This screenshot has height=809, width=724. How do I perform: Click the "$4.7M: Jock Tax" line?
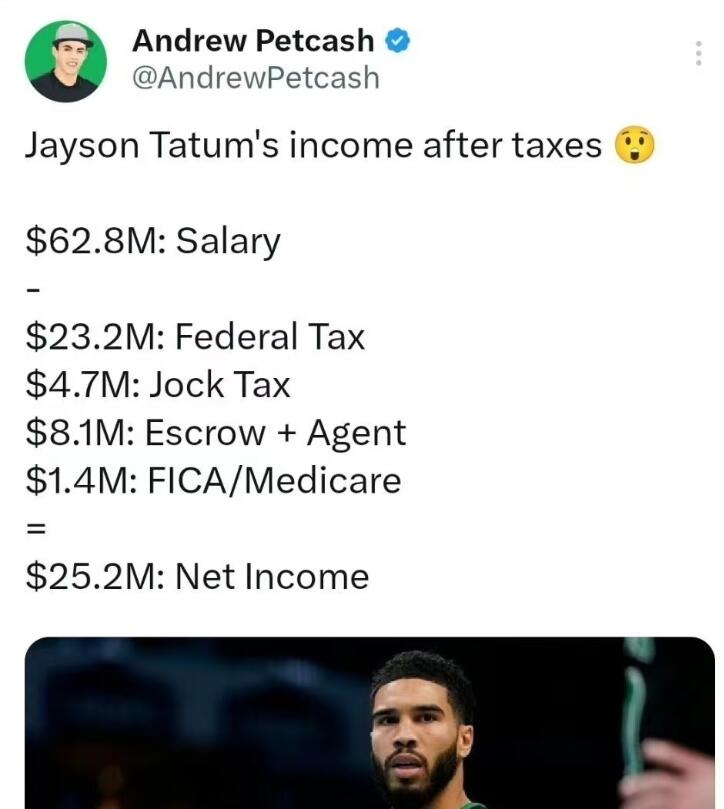coord(158,385)
